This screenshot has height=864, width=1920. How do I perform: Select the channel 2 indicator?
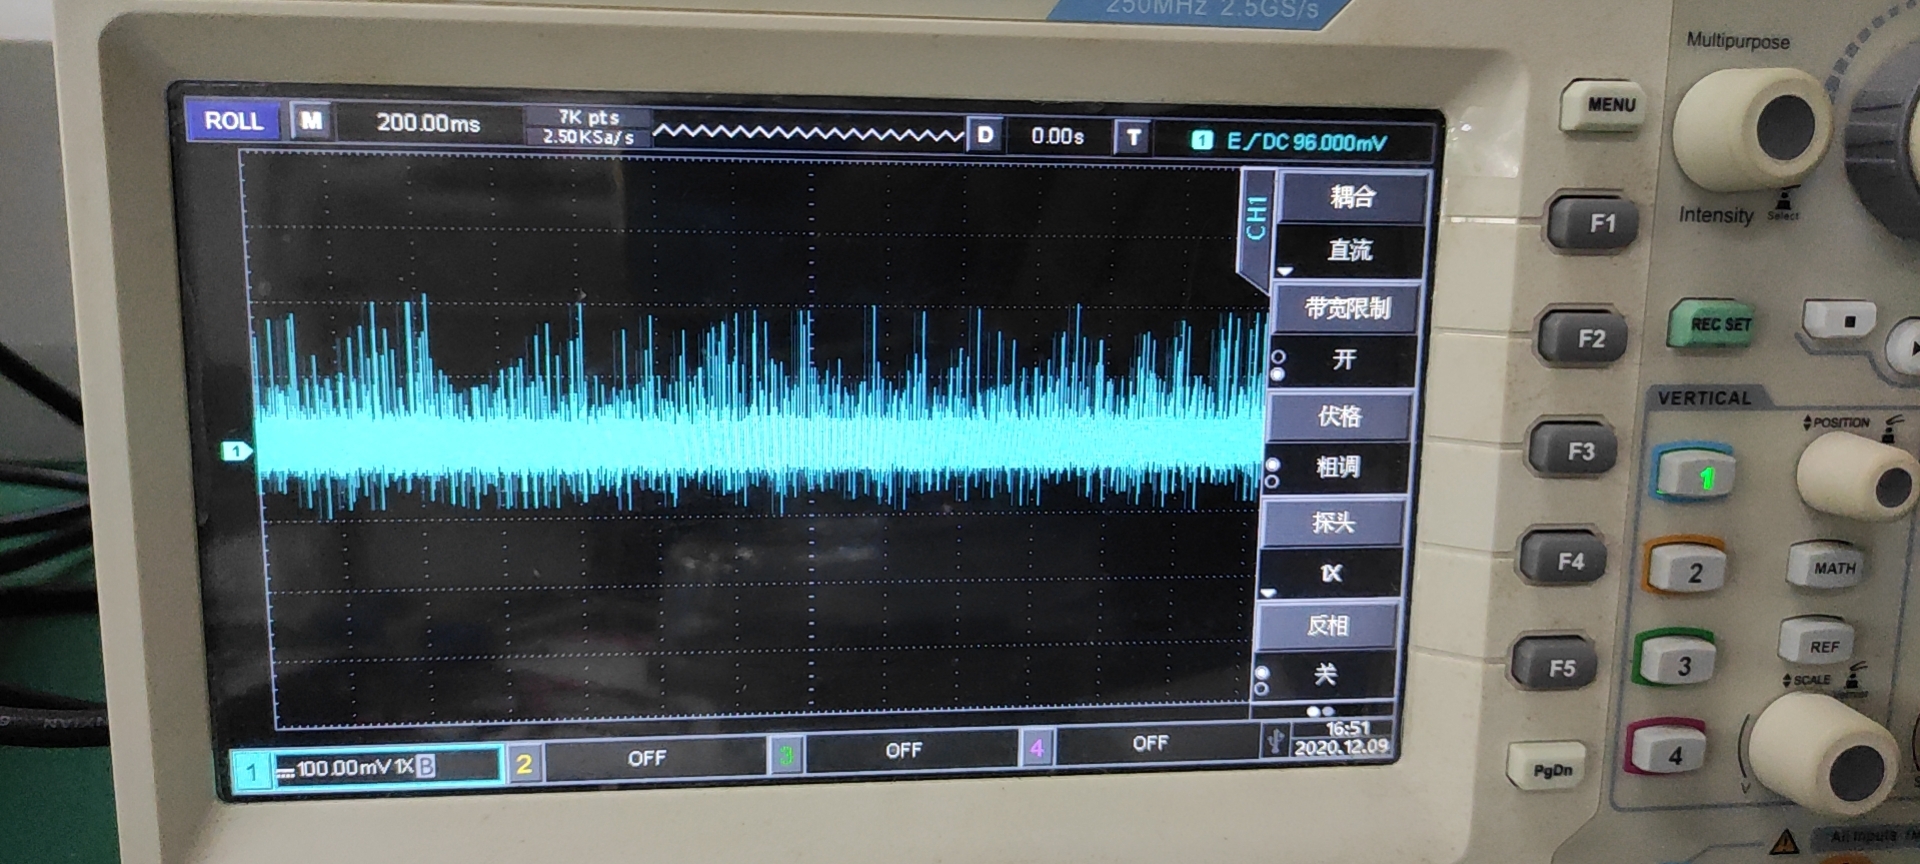point(524,765)
